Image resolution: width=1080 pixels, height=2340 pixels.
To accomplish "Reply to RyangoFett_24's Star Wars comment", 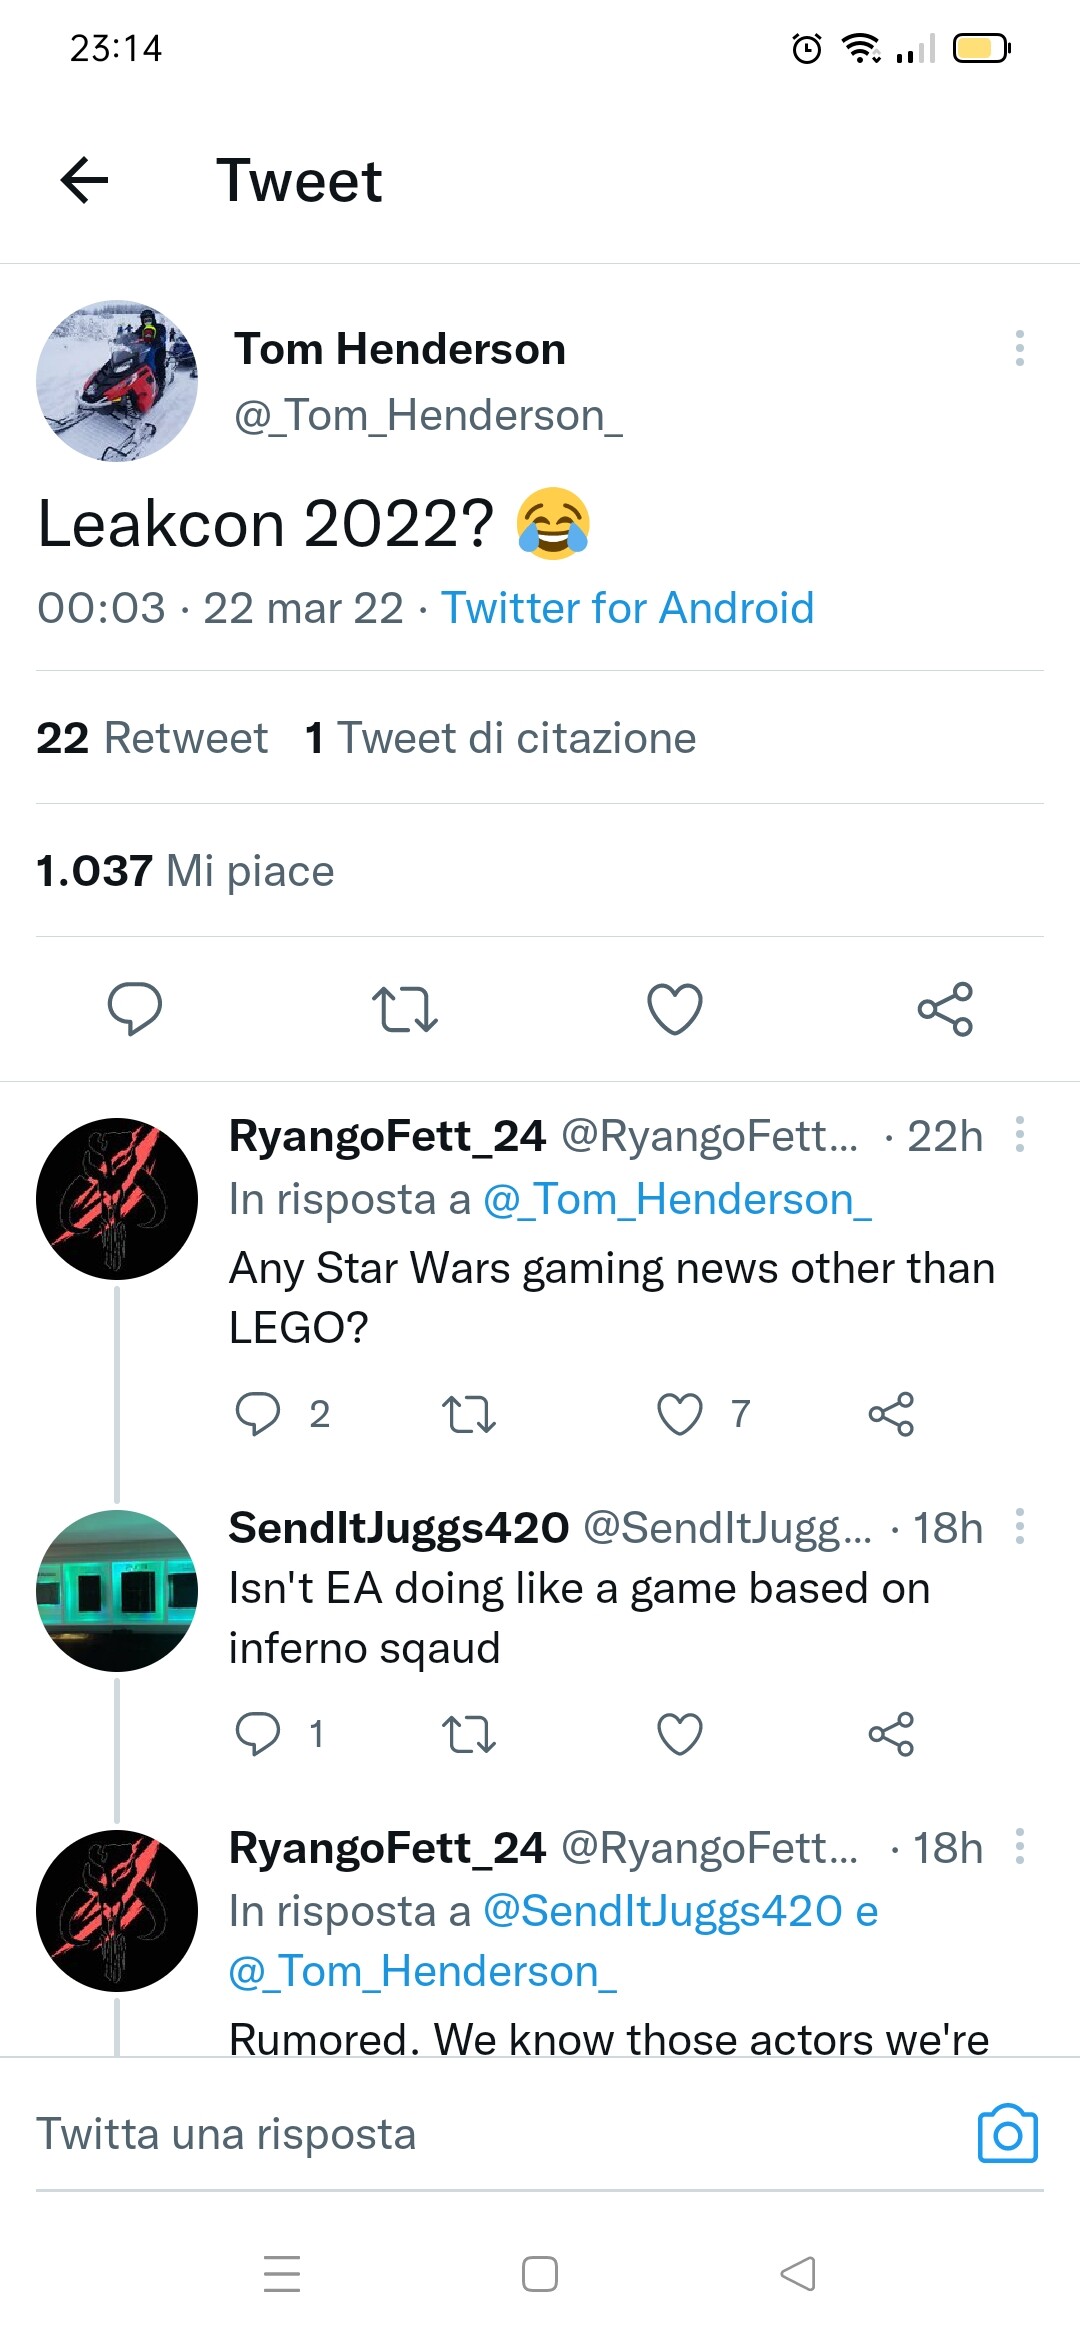I will [x=258, y=1414].
